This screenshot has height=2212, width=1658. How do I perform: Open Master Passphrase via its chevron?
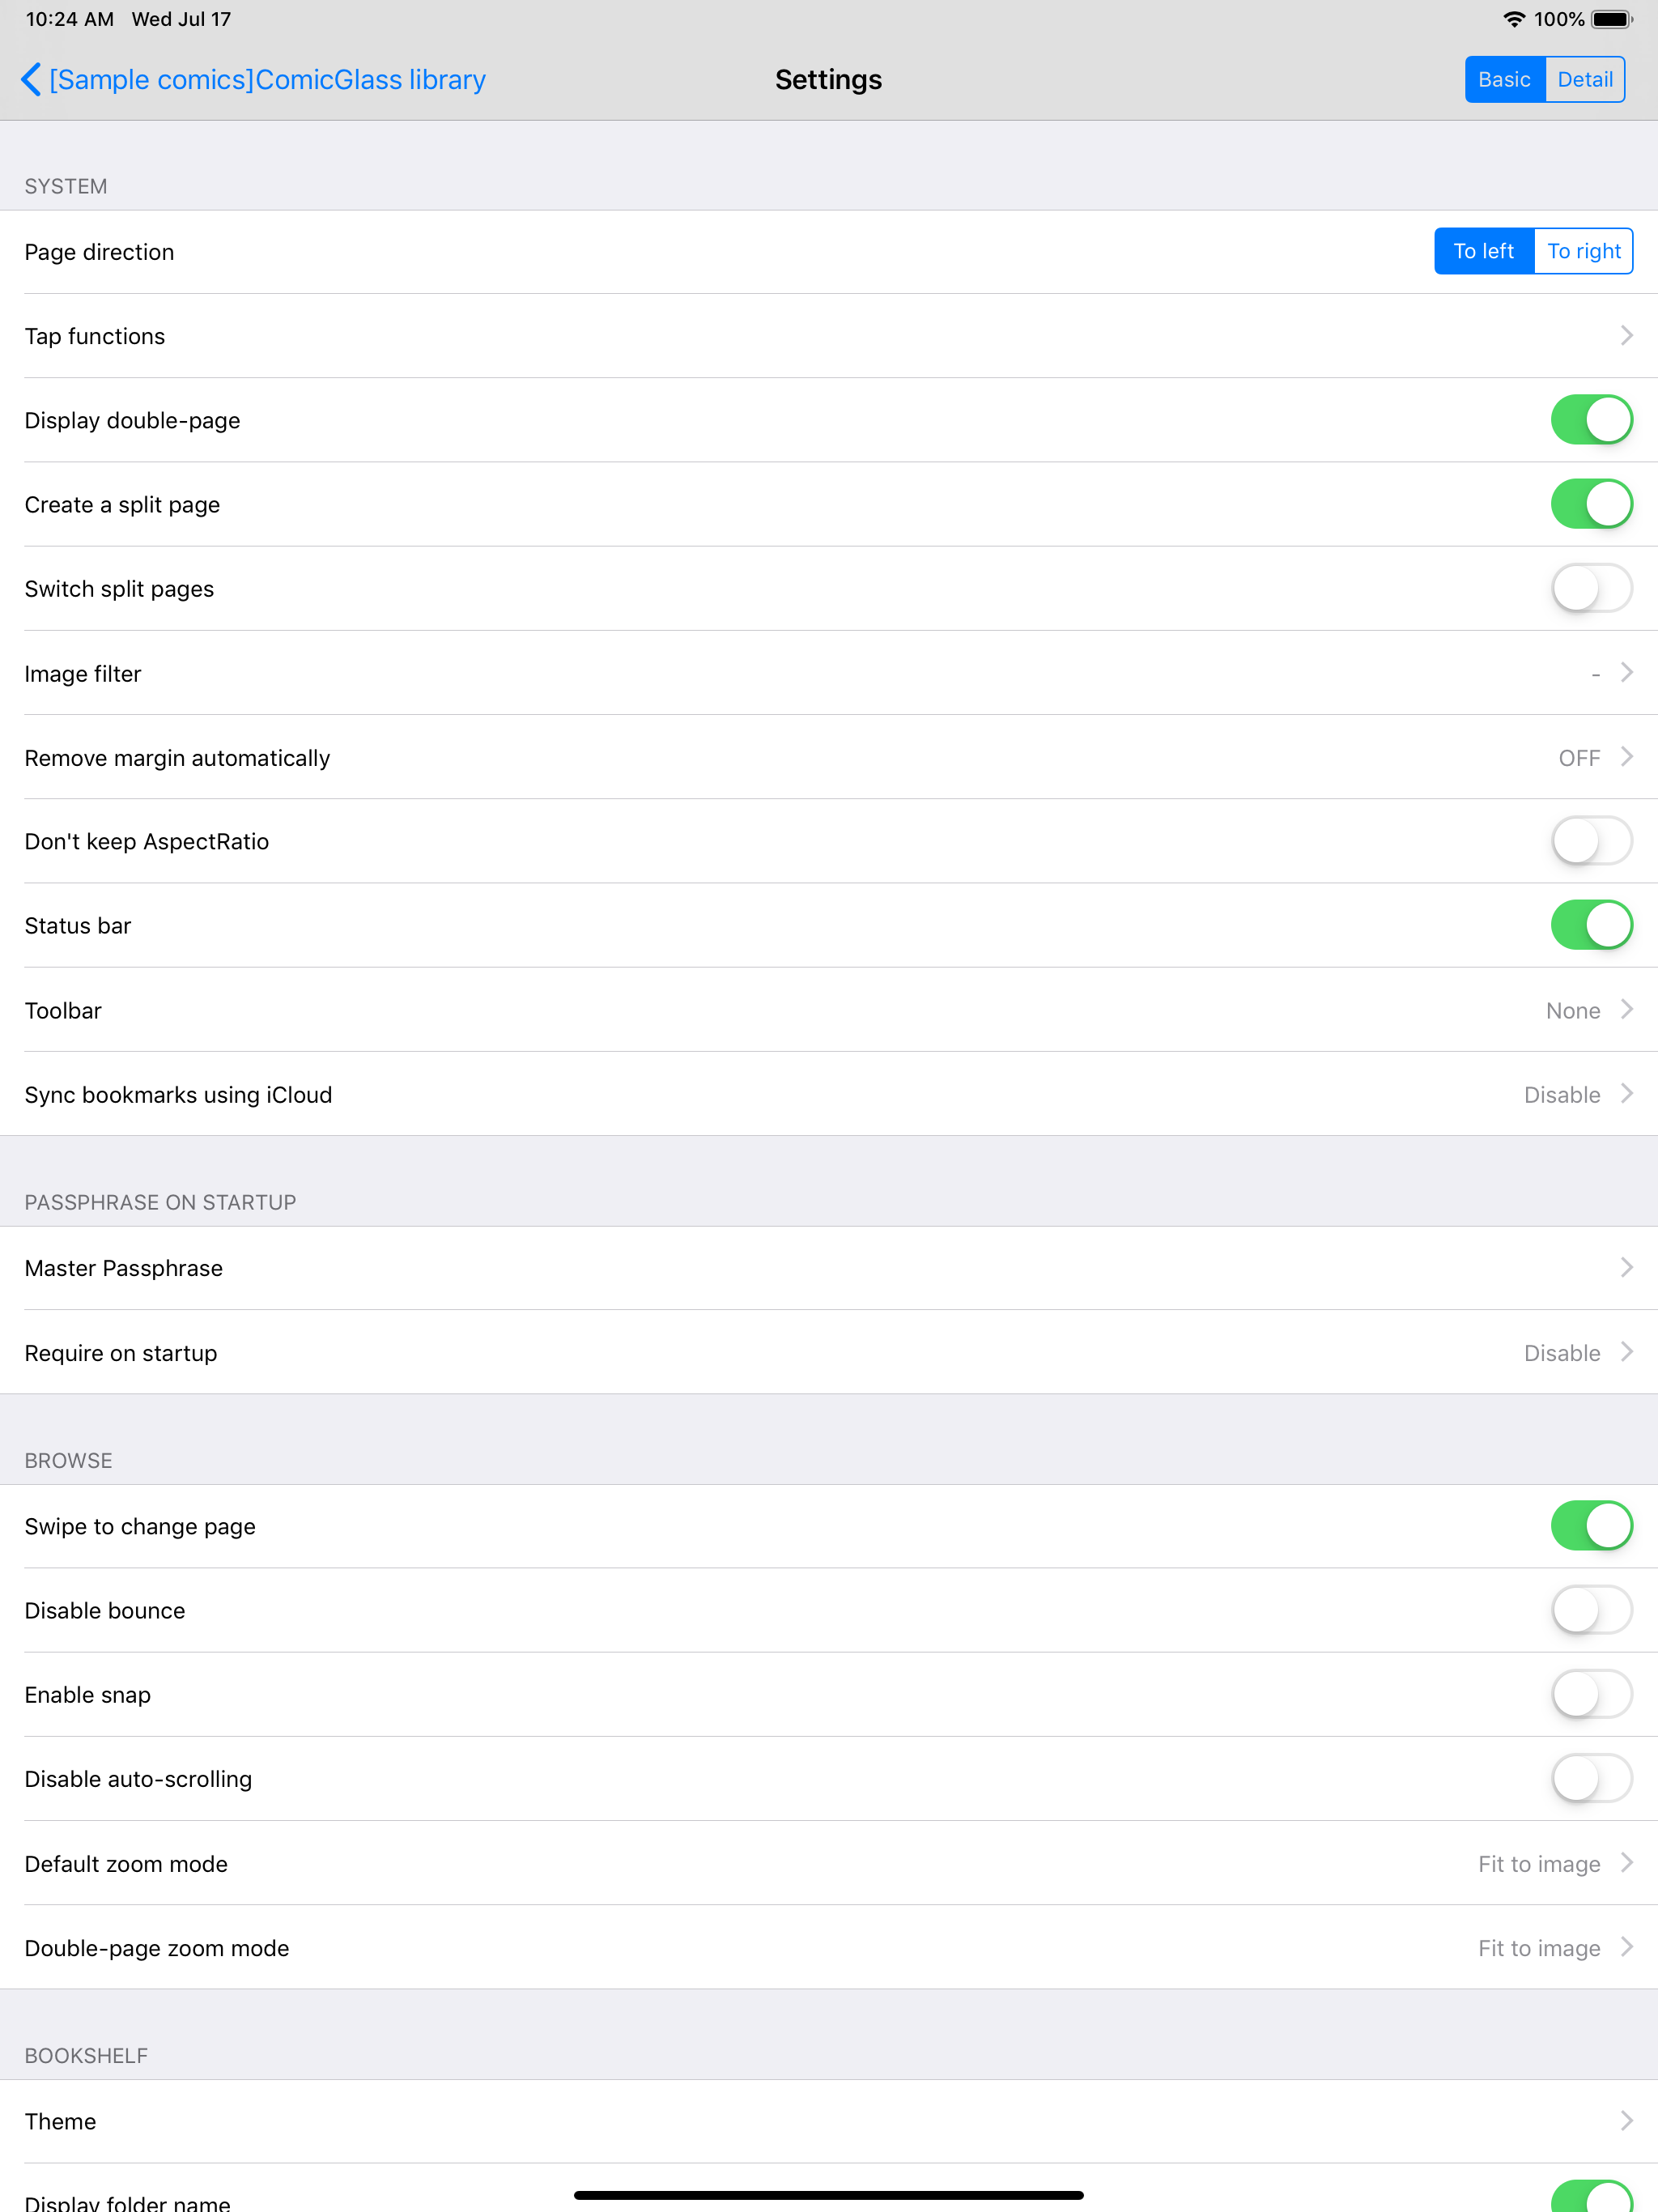pyautogui.click(x=1626, y=1268)
